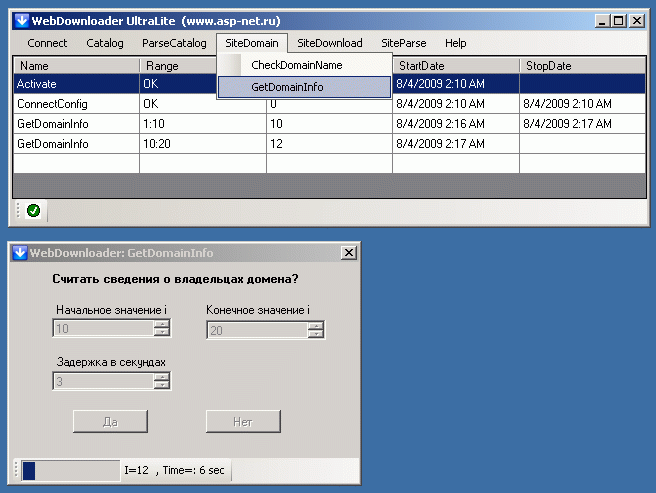Screen dimensions: 656x493
Task: Click the 10:20 range cell
Action: click(203, 144)
